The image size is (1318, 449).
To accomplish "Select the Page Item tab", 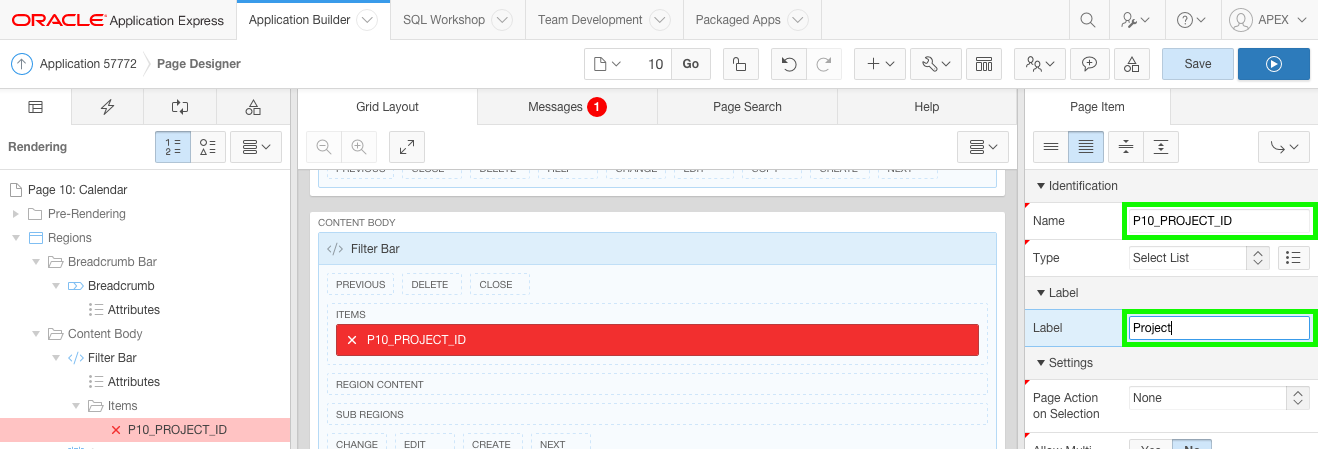I will (x=1097, y=107).
